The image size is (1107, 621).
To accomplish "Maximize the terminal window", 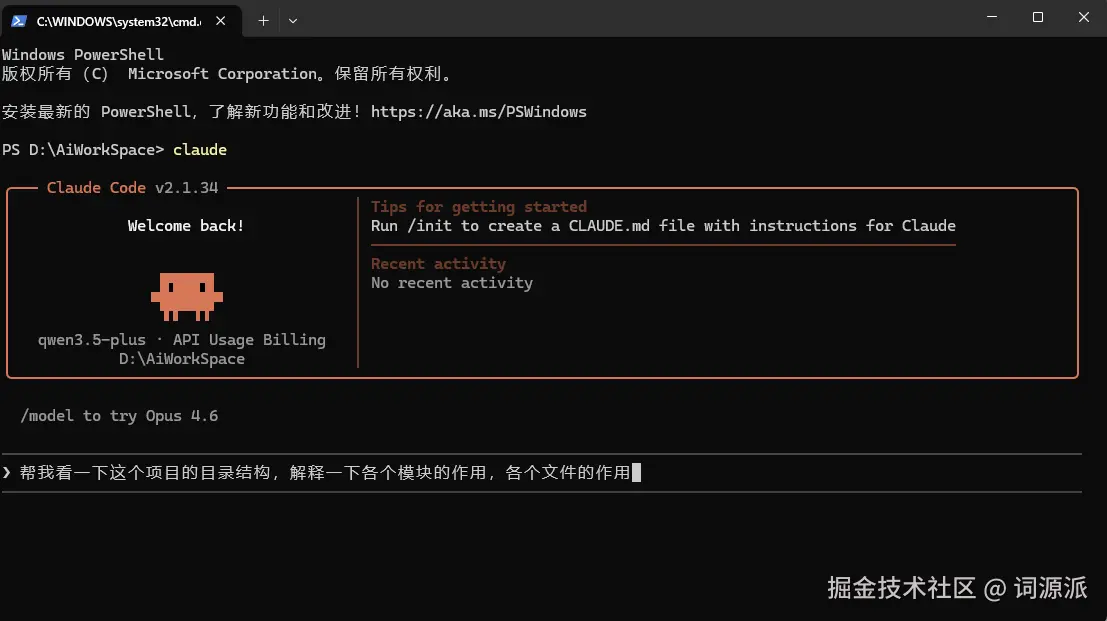I will point(1038,17).
